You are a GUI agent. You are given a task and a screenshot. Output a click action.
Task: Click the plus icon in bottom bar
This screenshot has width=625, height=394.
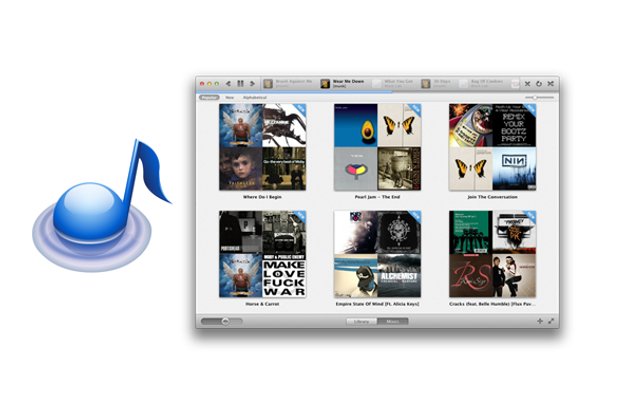tap(540, 321)
